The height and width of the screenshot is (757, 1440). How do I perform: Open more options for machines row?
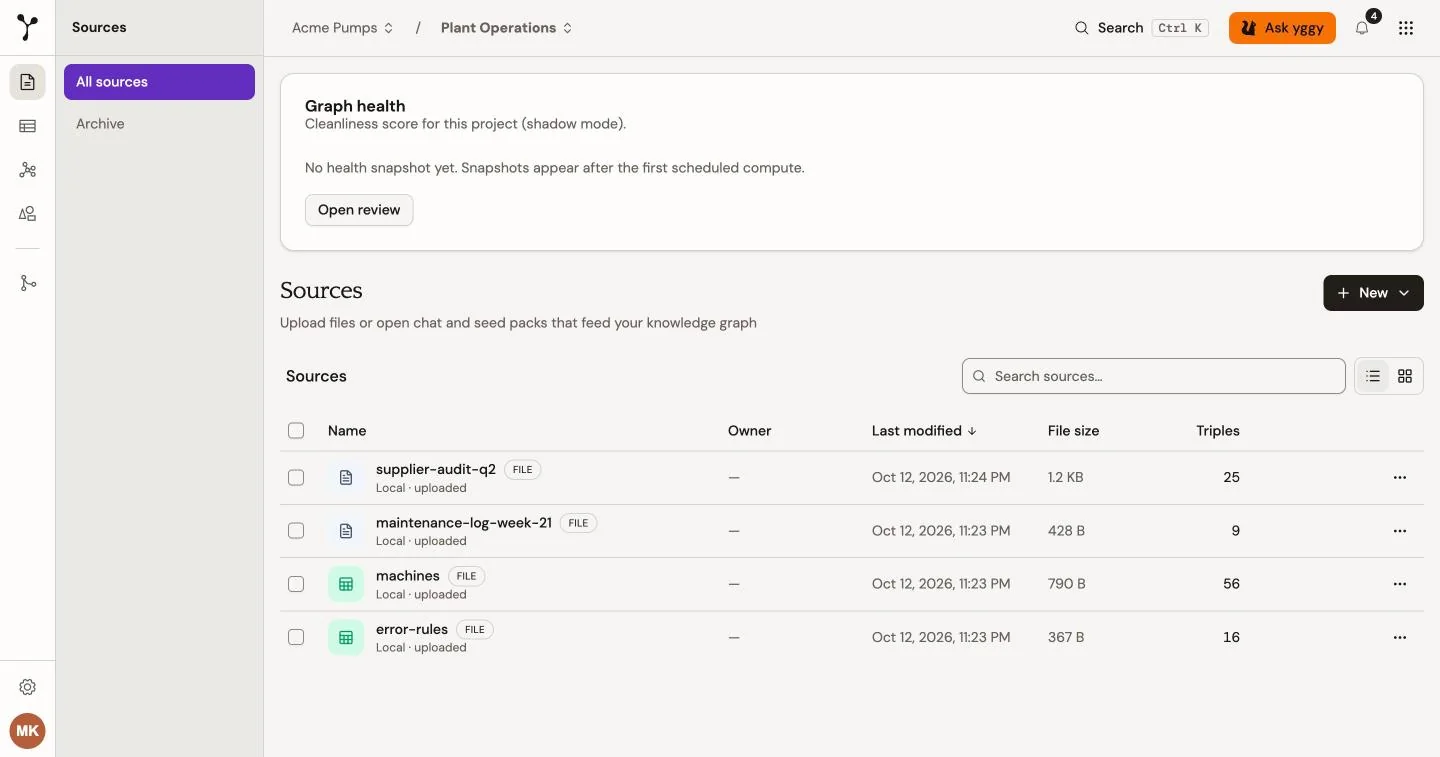click(x=1400, y=584)
